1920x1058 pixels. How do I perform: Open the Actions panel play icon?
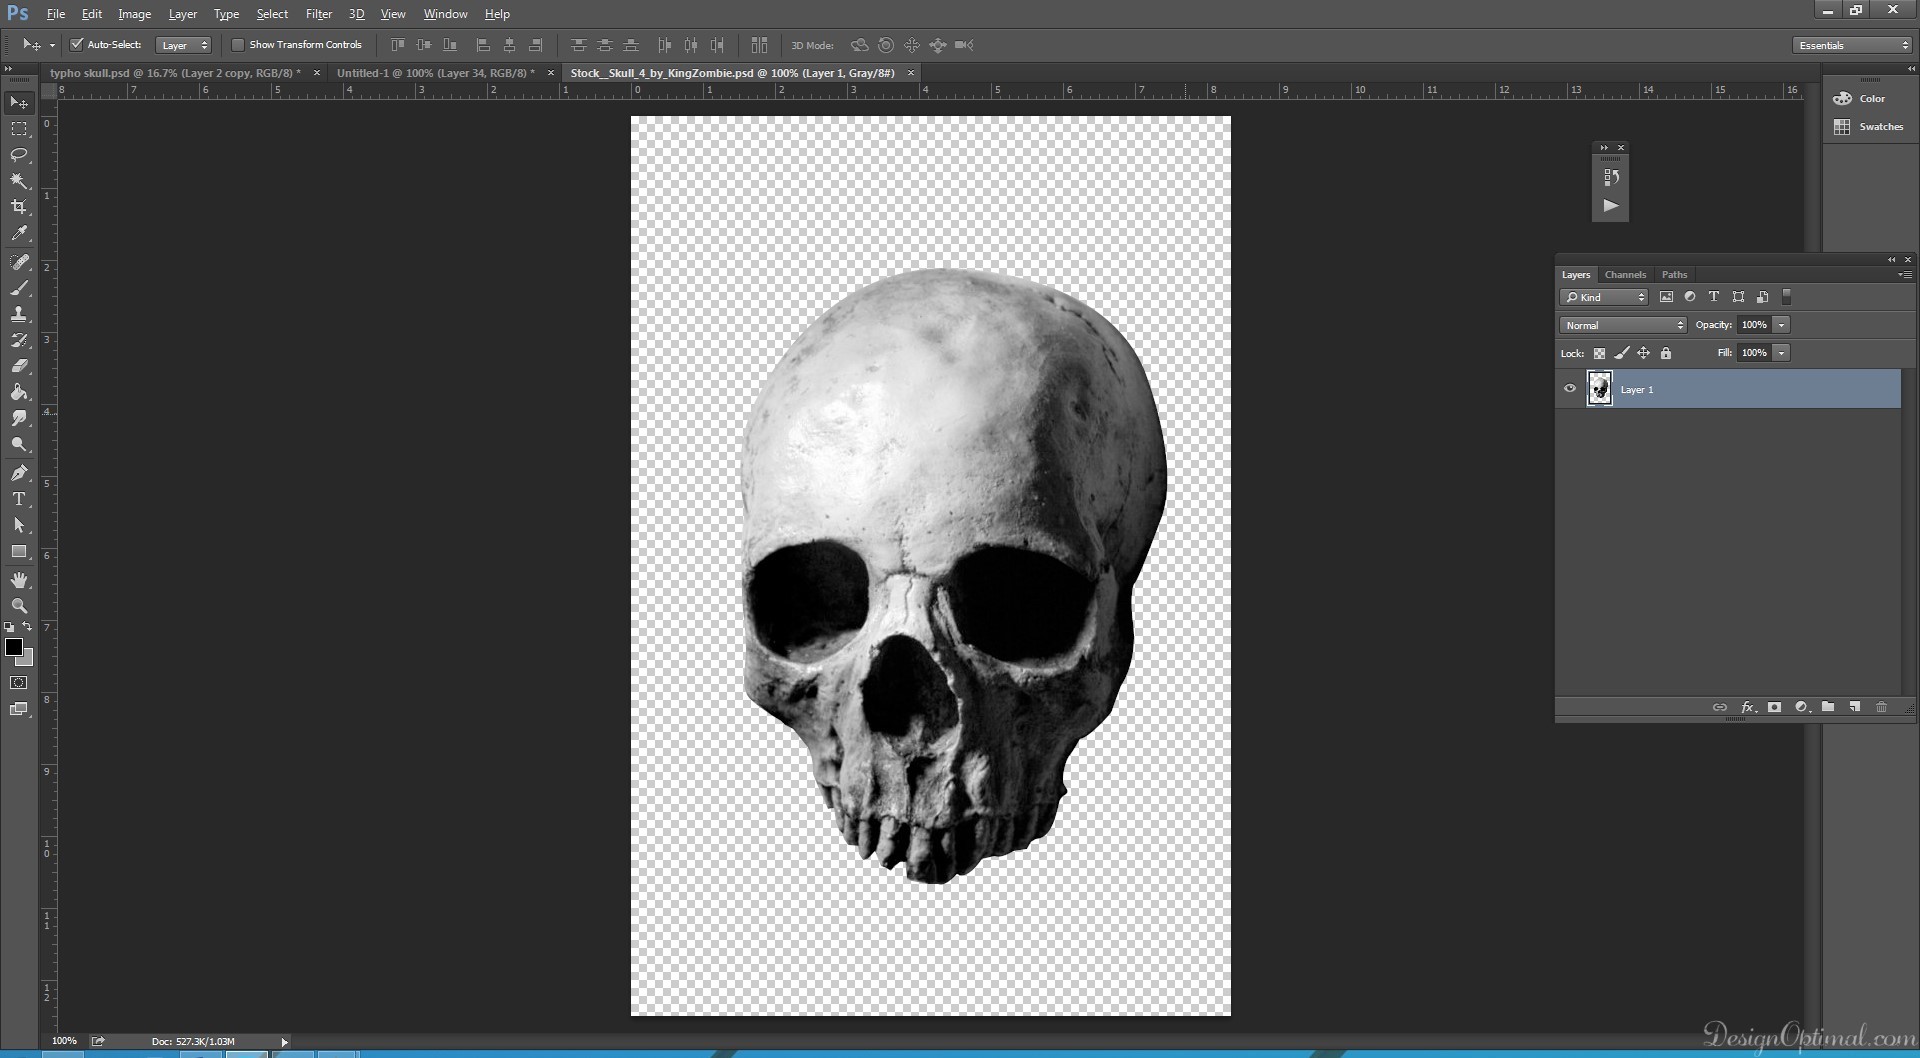(x=1610, y=205)
